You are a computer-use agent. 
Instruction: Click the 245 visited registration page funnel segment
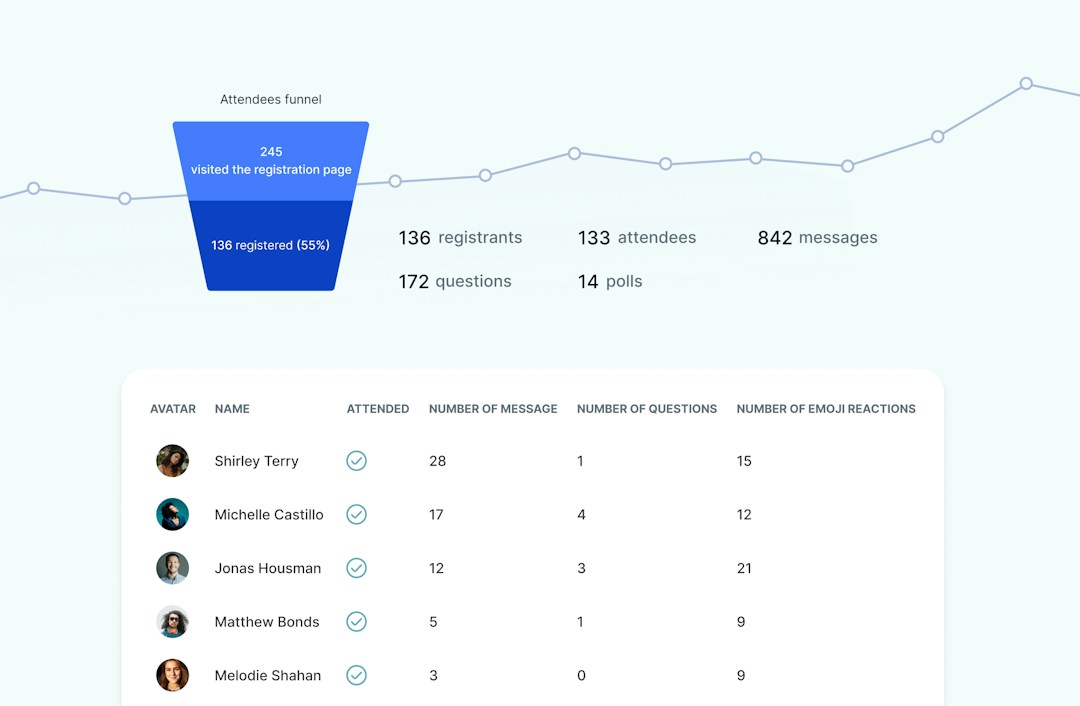pyautogui.click(x=271, y=161)
